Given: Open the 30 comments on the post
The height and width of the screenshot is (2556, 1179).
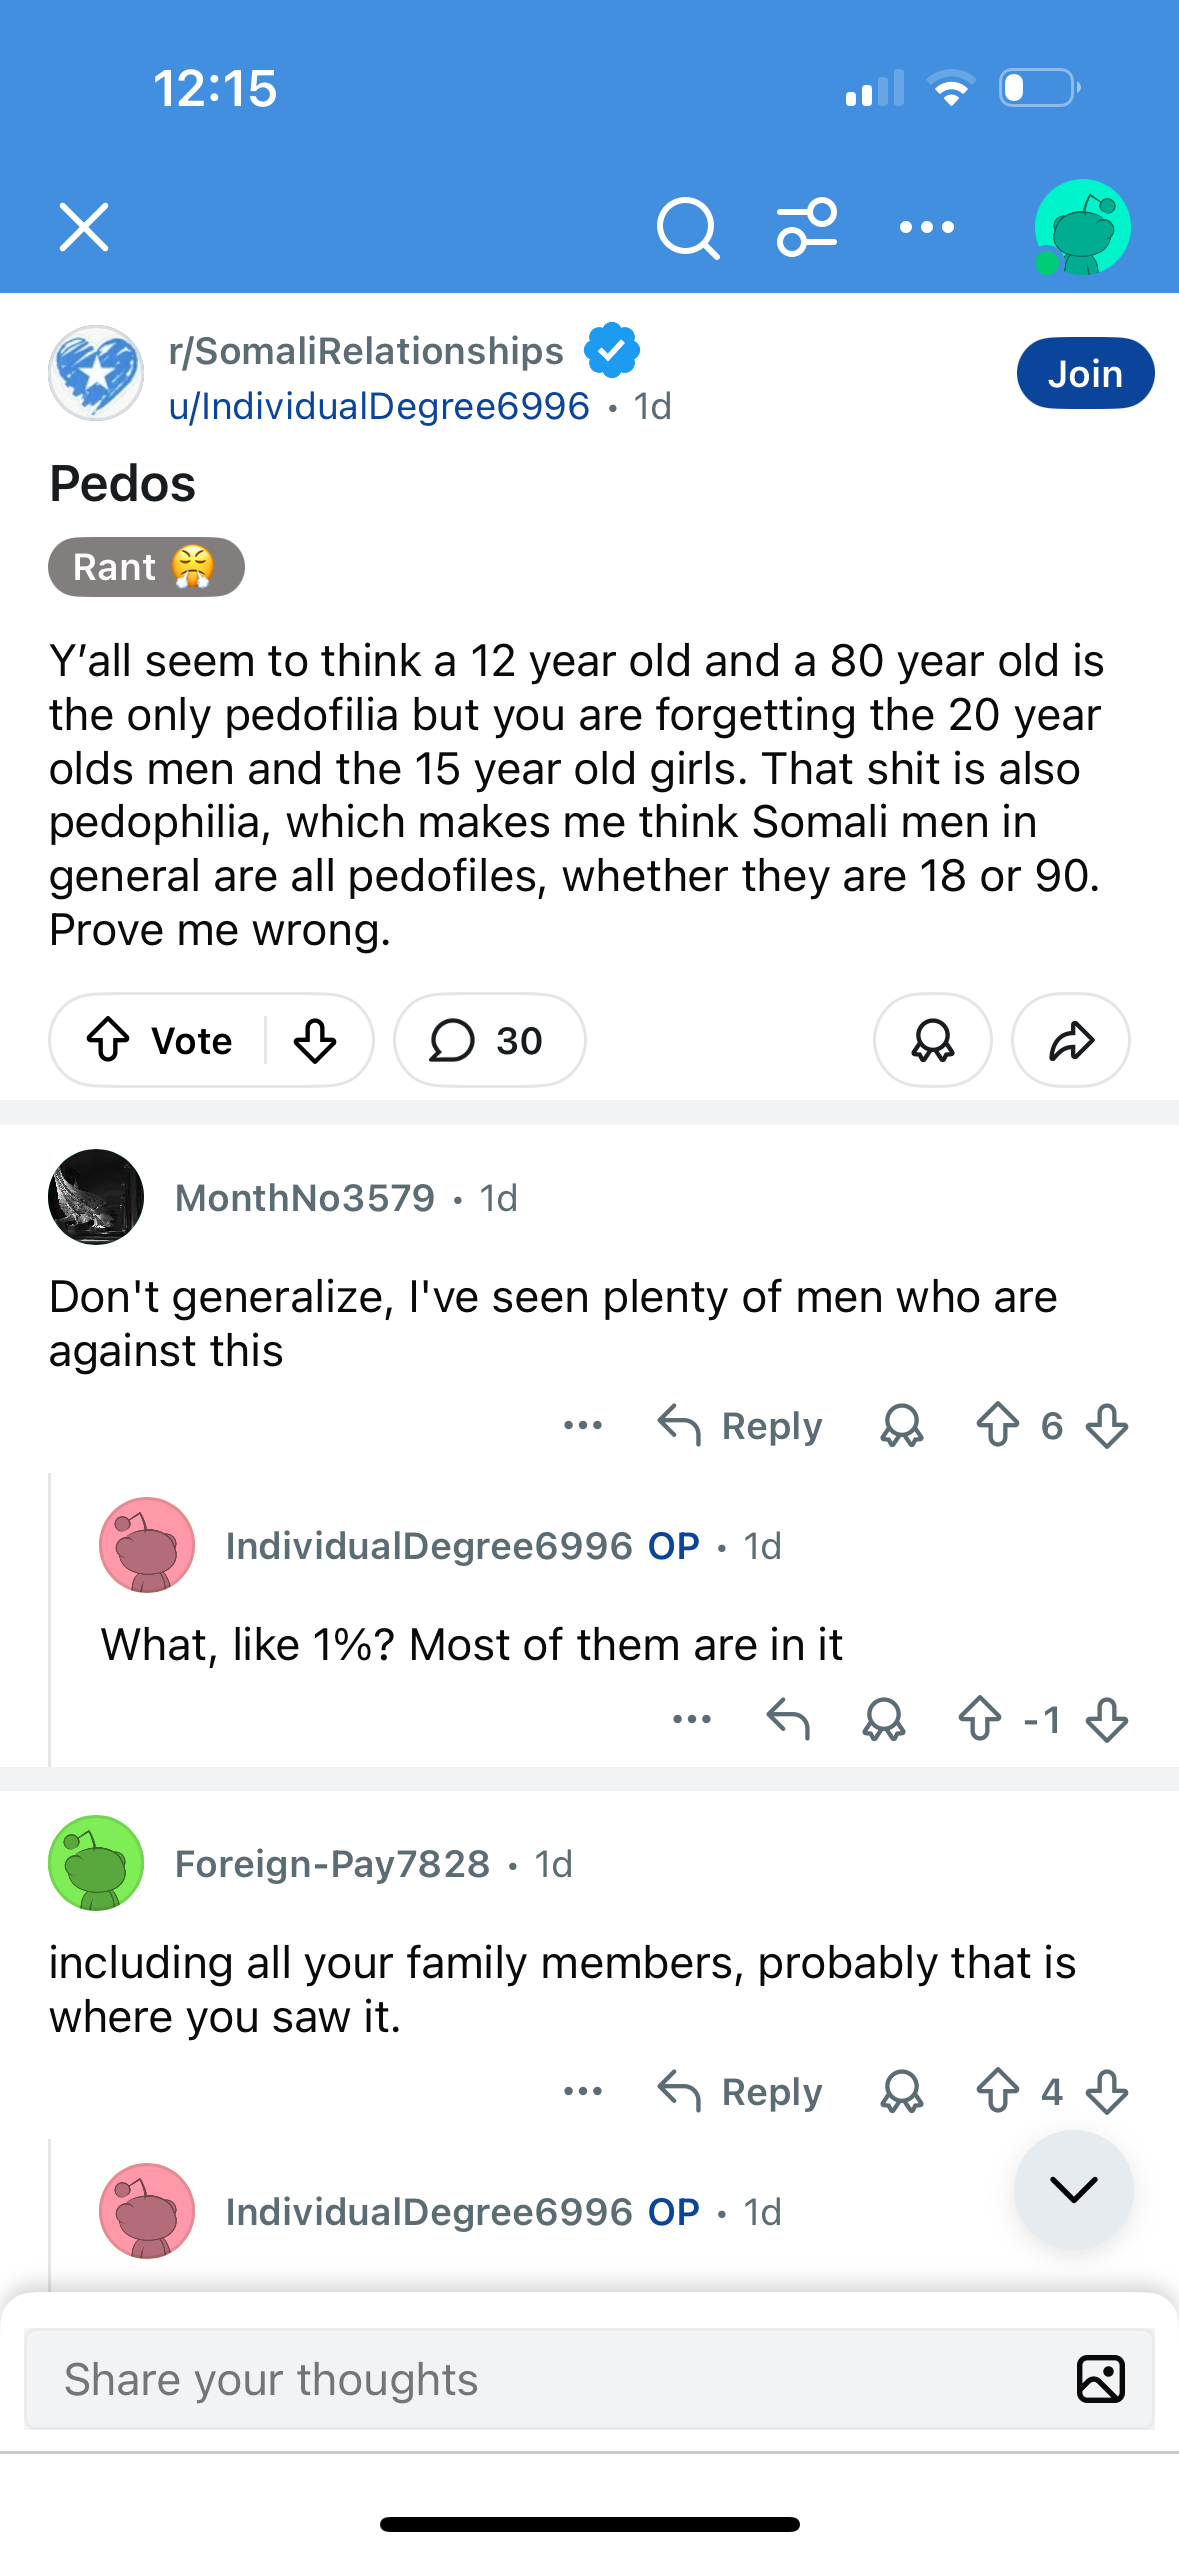Looking at the screenshot, I should [x=489, y=1040].
